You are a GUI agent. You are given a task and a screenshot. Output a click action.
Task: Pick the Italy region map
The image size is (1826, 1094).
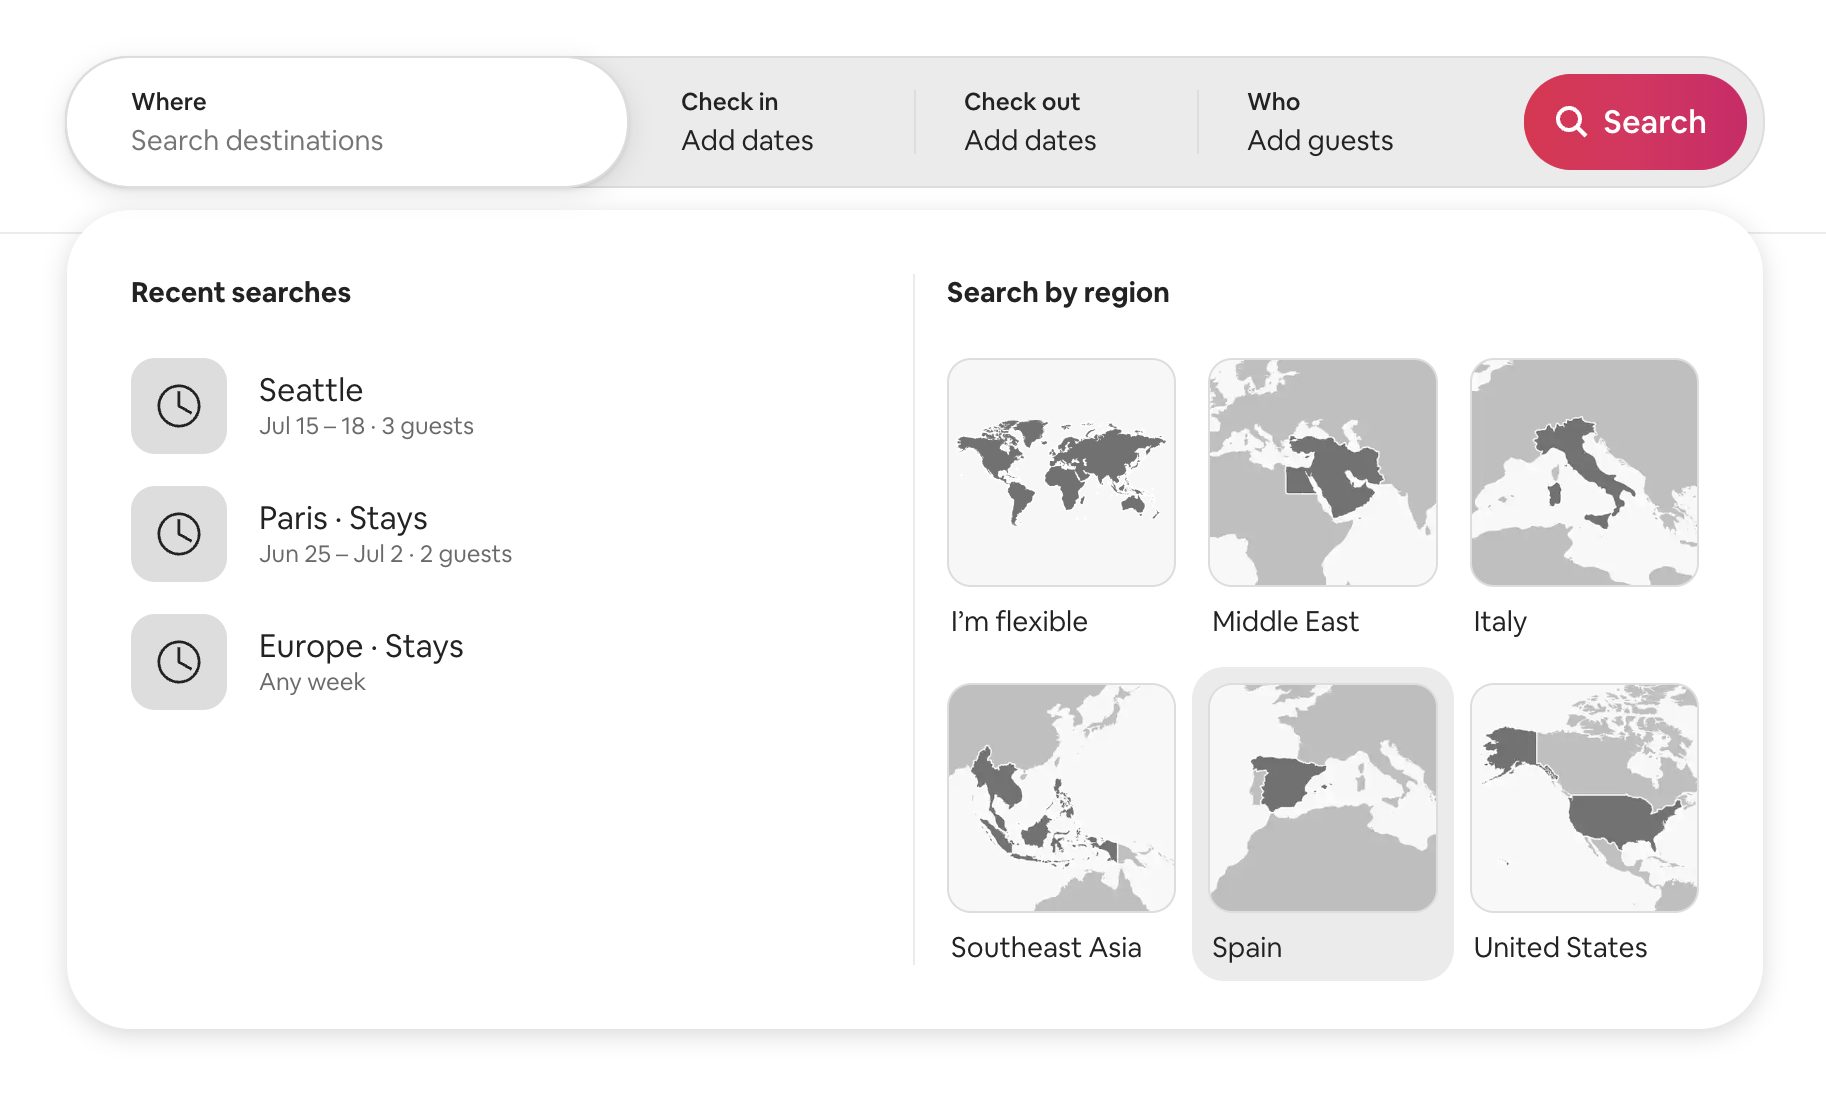click(1584, 472)
